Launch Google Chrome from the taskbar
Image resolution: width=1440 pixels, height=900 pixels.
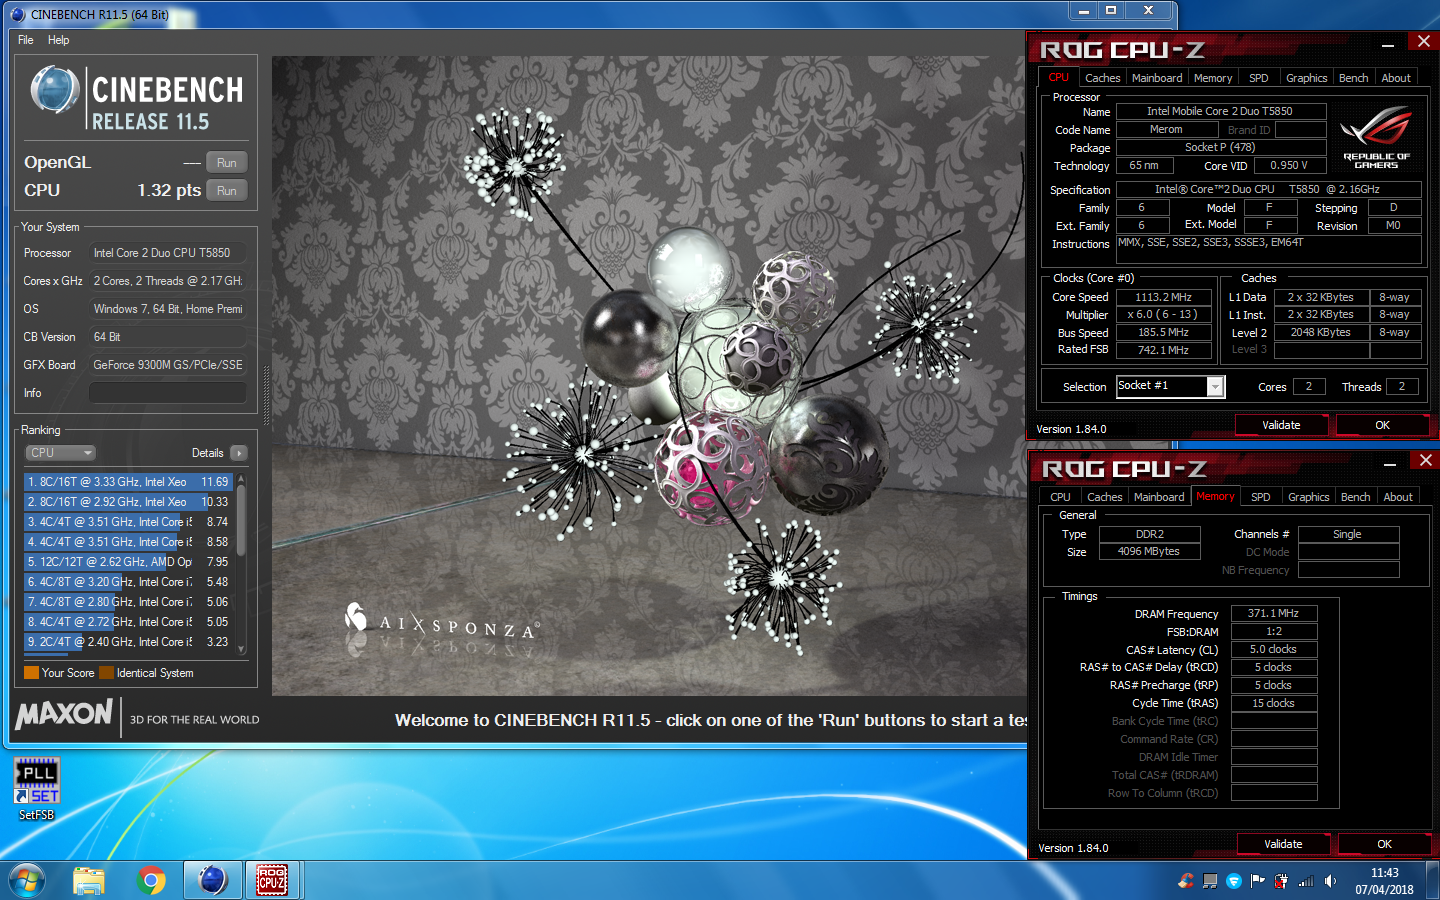[151, 881]
